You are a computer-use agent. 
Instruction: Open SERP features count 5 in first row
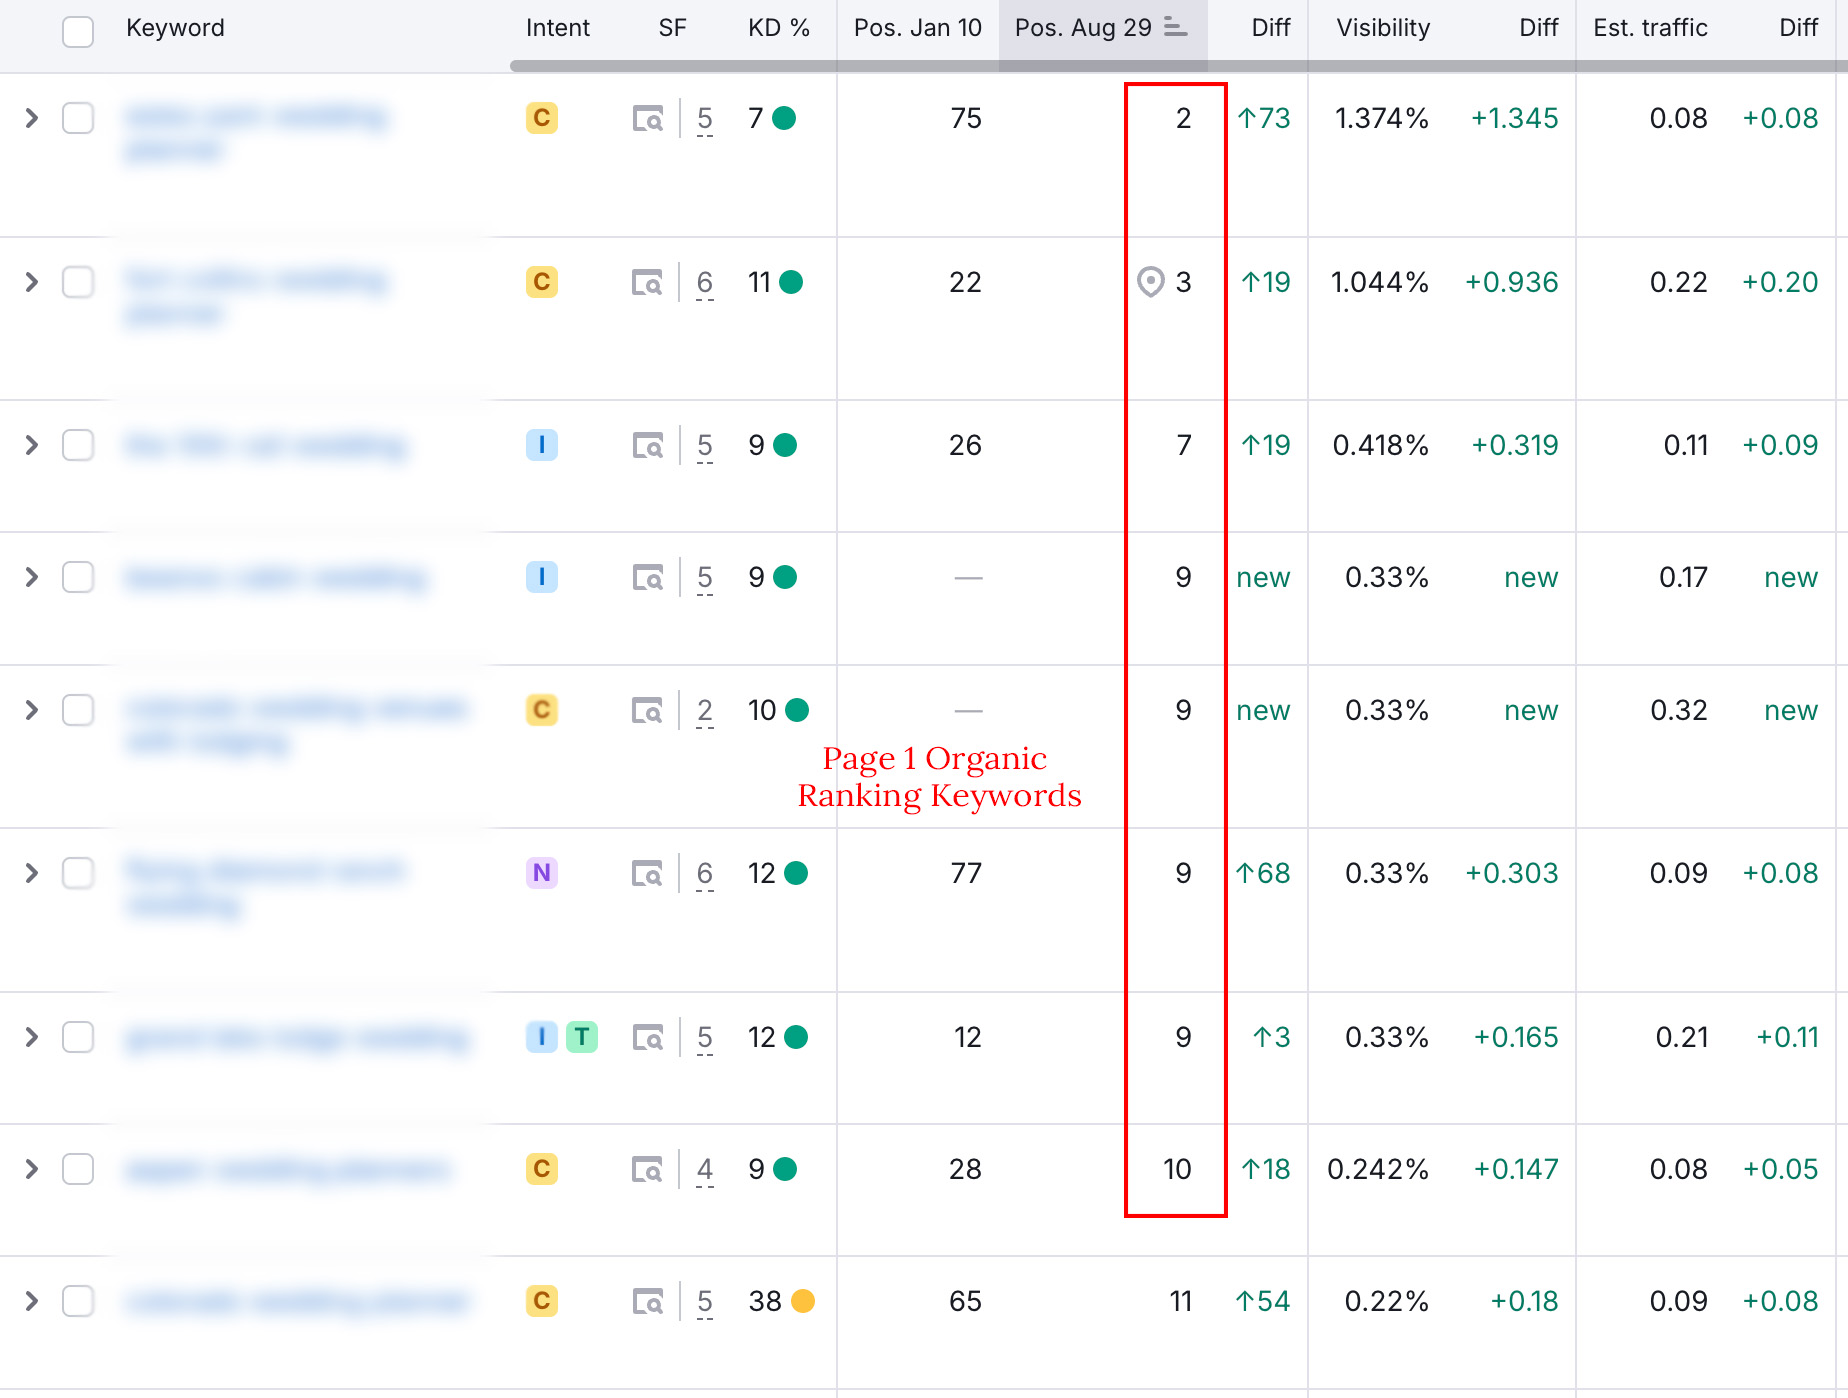tap(705, 119)
